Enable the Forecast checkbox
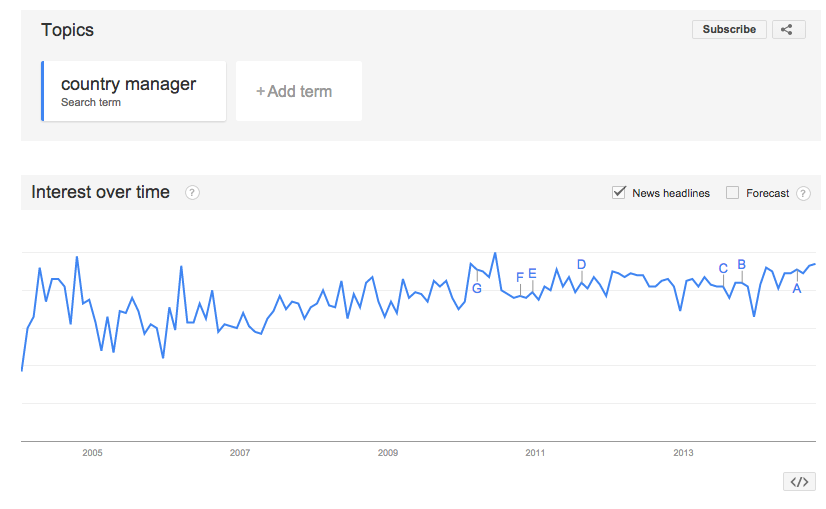The height and width of the screenshot is (509, 826). [x=732, y=193]
